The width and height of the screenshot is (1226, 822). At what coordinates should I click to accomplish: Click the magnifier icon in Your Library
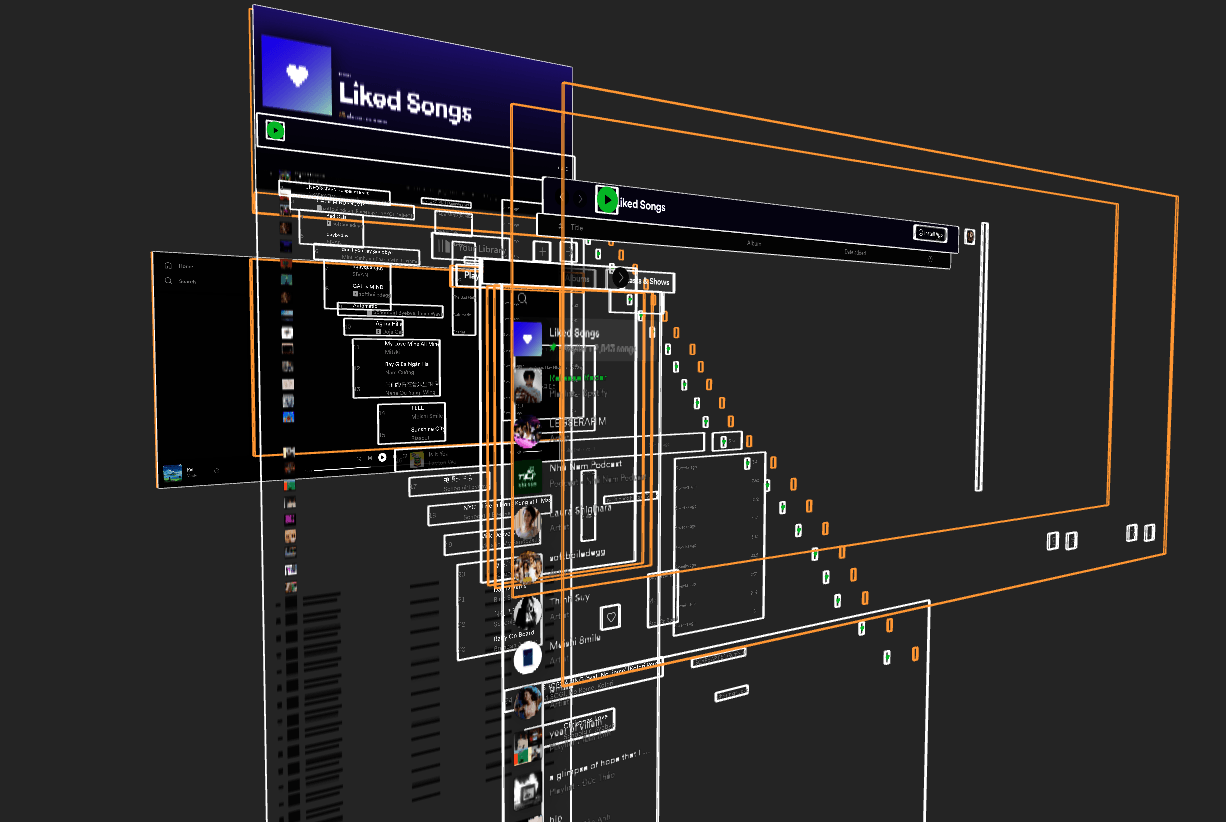521,299
